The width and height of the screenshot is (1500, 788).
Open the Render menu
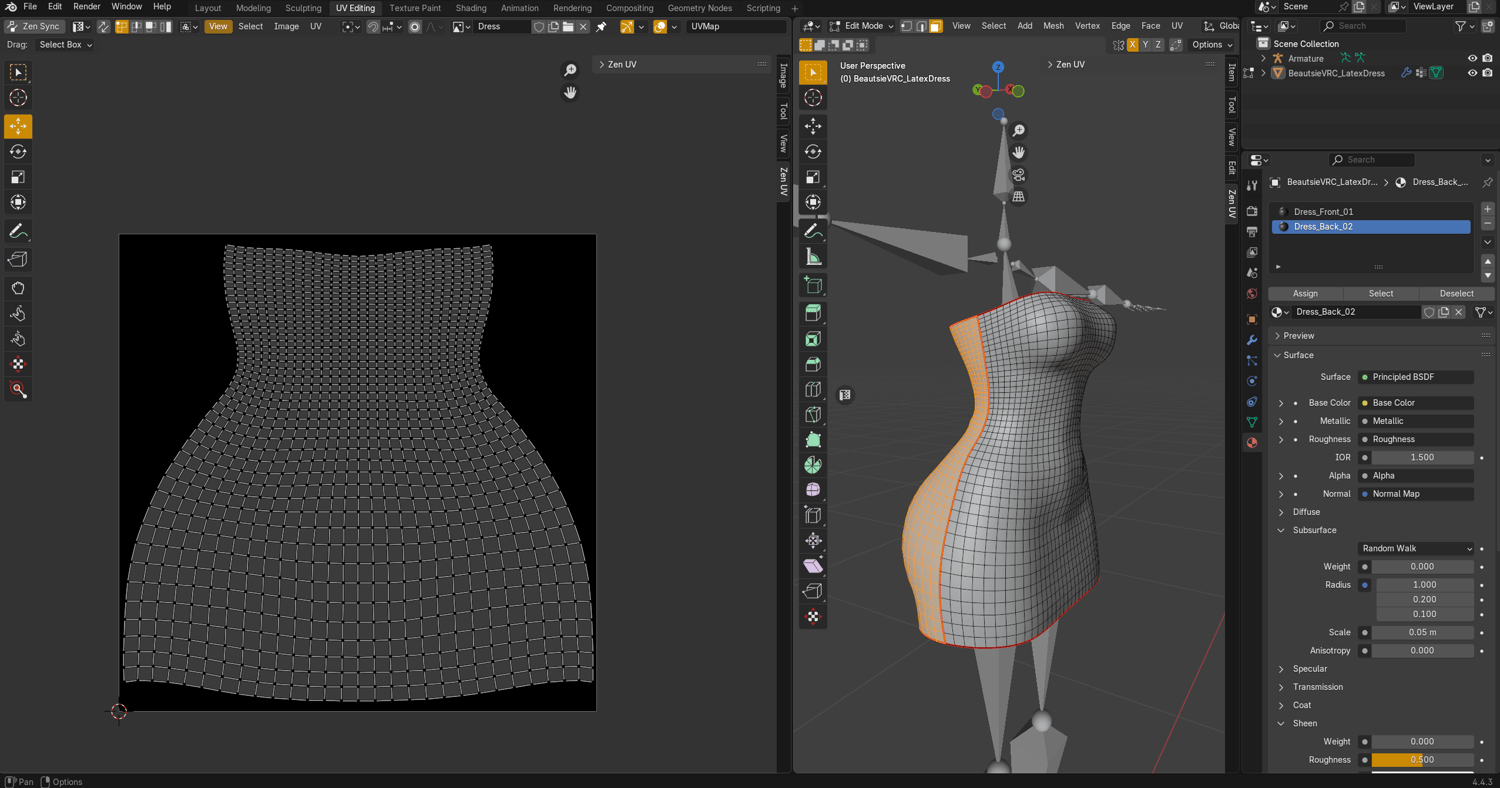point(86,7)
